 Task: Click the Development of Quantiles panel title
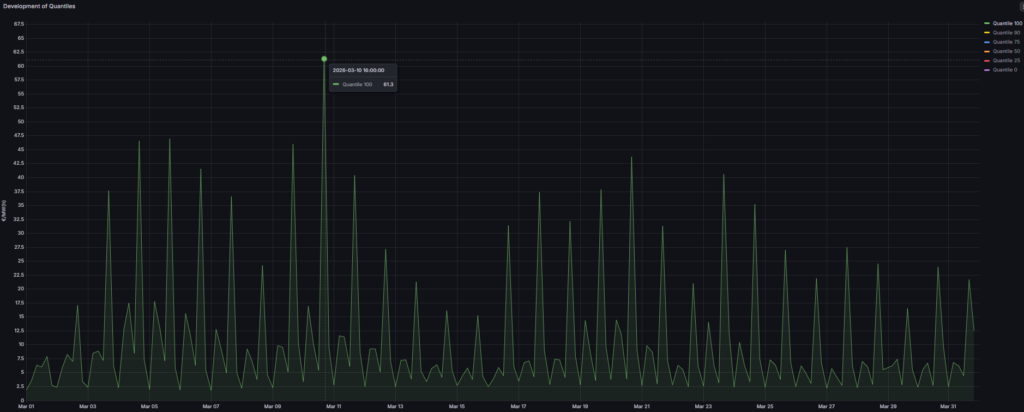(38, 6)
